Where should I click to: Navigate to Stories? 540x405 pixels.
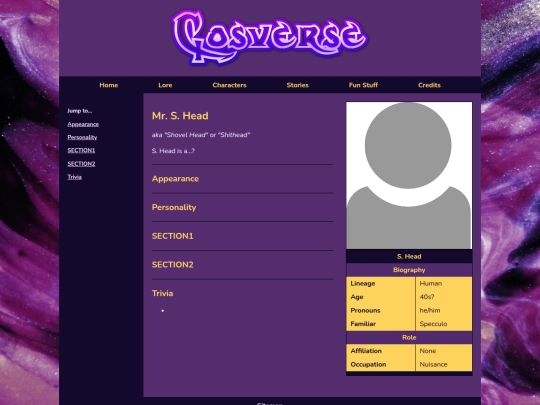point(298,85)
